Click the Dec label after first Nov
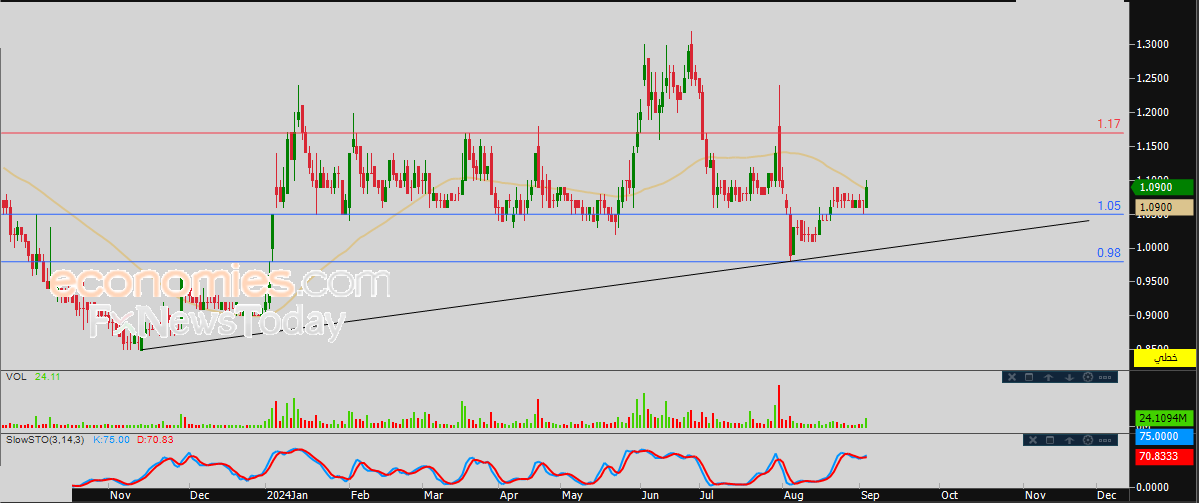The width and height of the screenshot is (1199, 503). (200, 495)
